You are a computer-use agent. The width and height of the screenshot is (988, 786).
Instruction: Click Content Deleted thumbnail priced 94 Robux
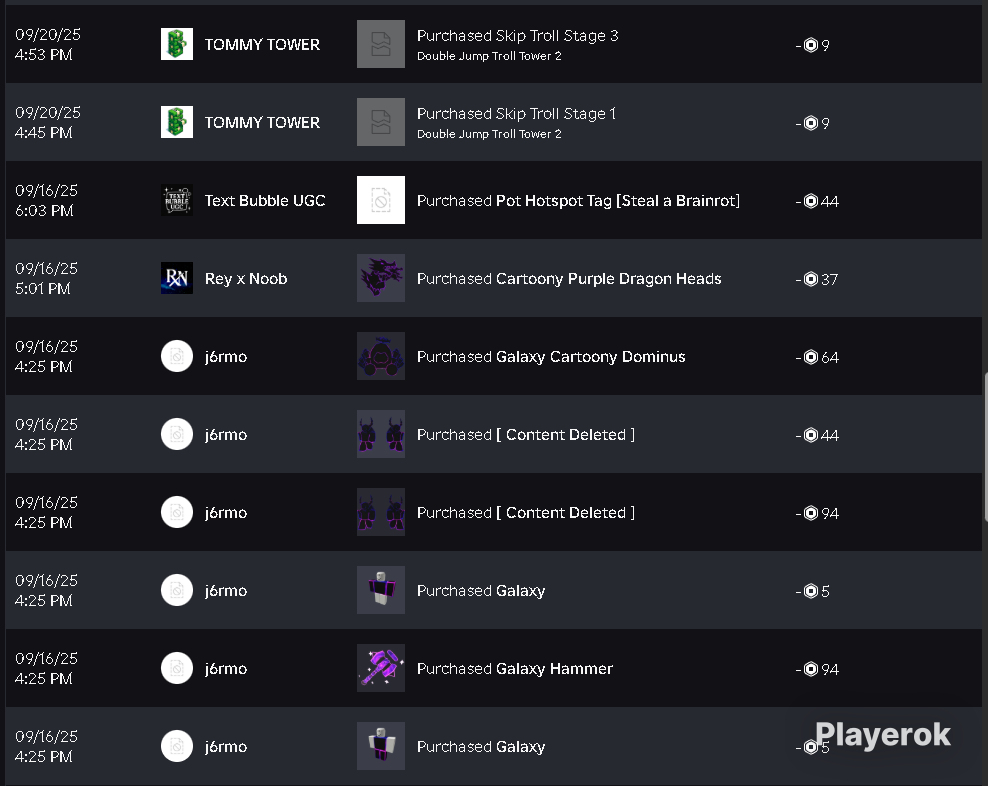click(x=381, y=512)
